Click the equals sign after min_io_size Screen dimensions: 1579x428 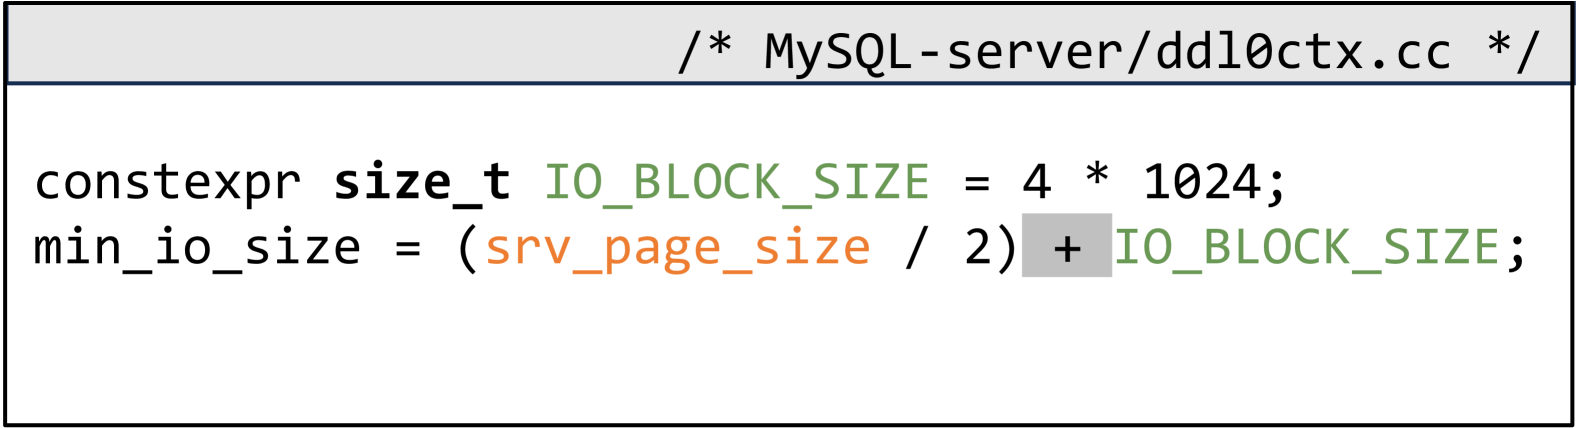click(x=407, y=248)
